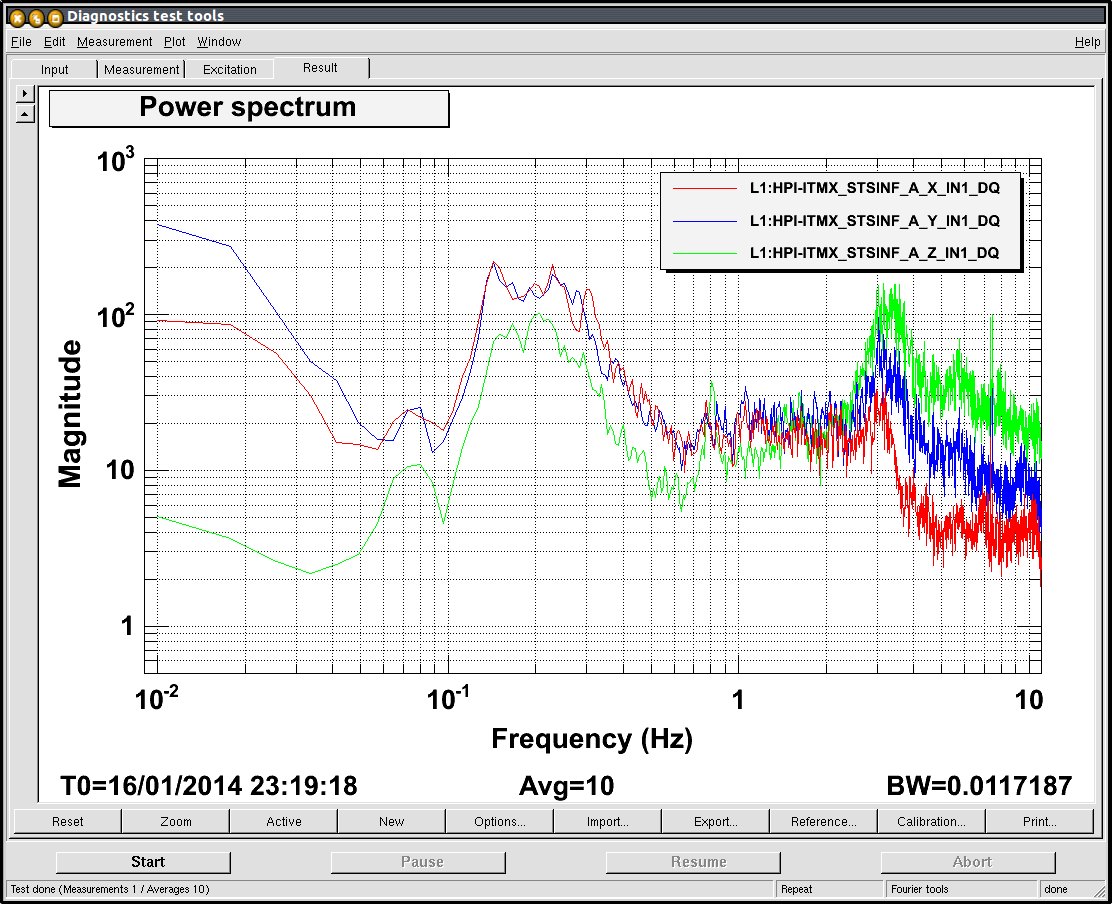Click the Active button
Screen dimensions: 1112x904
click(x=284, y=821)
